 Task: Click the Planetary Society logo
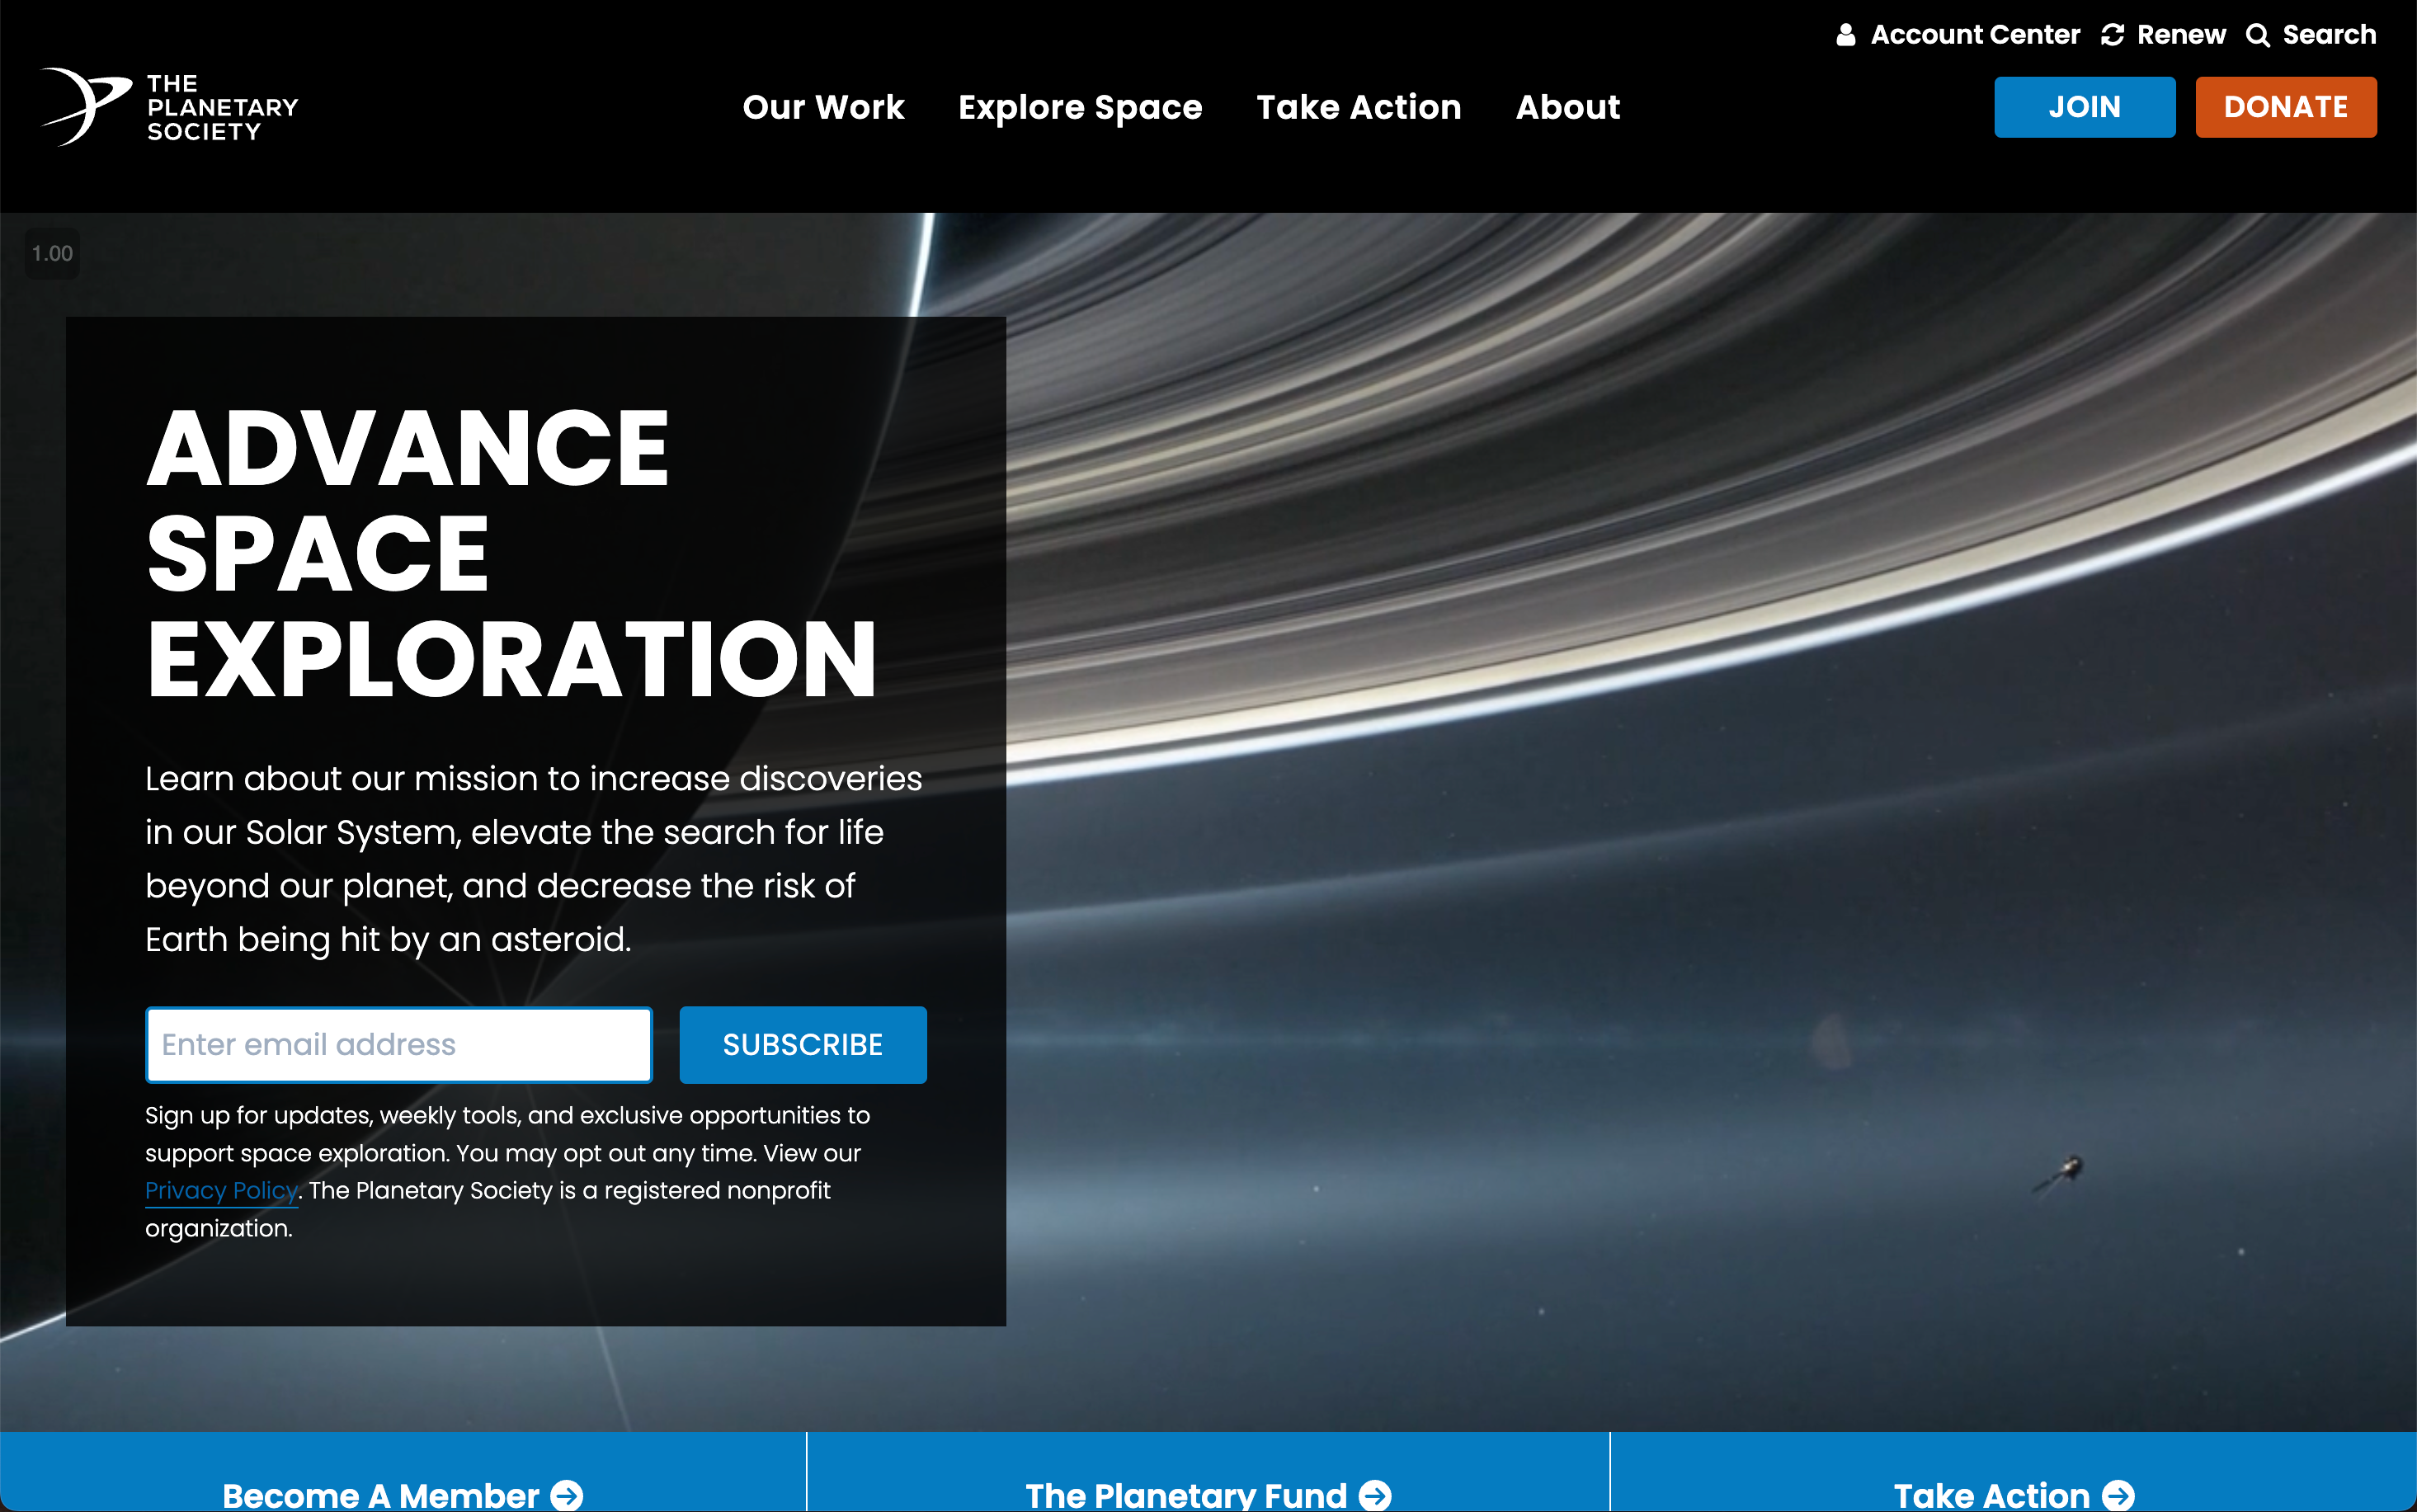point(170,107)
